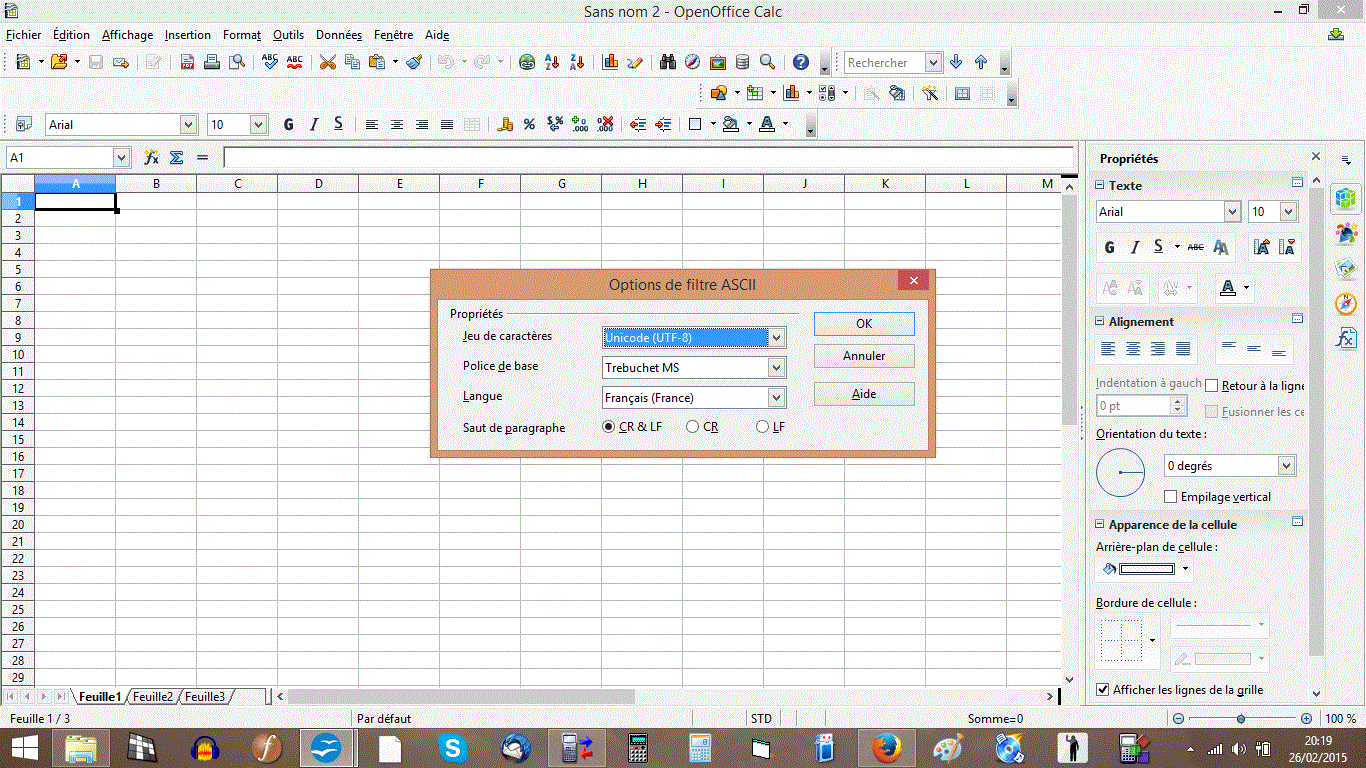This screenshot has height=768, width=1366.
Task: Toggle AutoSpellcheck red wavy ABC icon
Action: (294, 62)
